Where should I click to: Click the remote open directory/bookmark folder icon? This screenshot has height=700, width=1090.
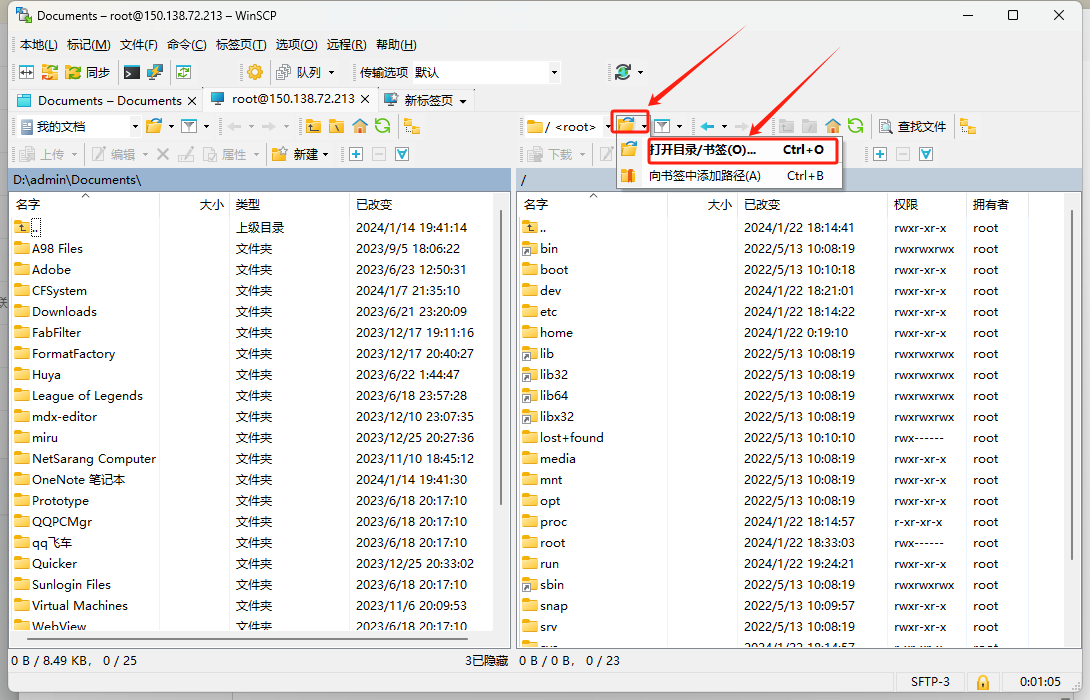click(626, 125)
